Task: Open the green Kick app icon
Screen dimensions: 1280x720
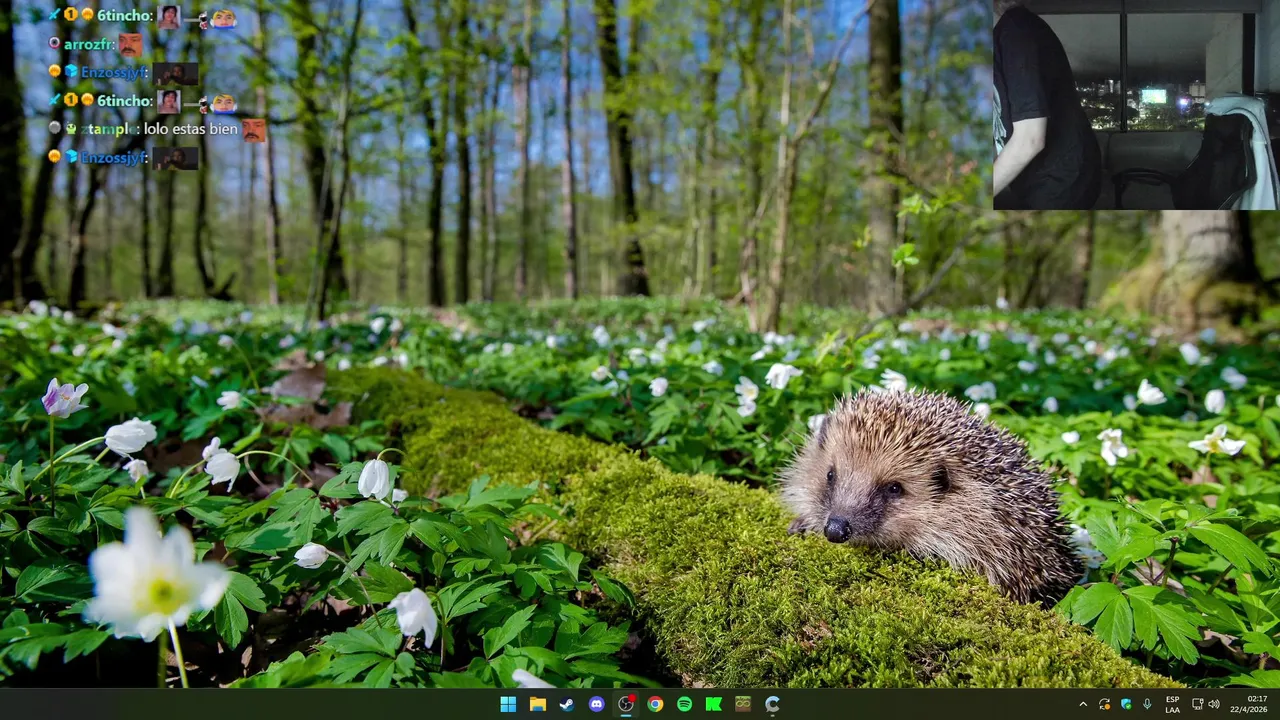Action: coord(714,704)
